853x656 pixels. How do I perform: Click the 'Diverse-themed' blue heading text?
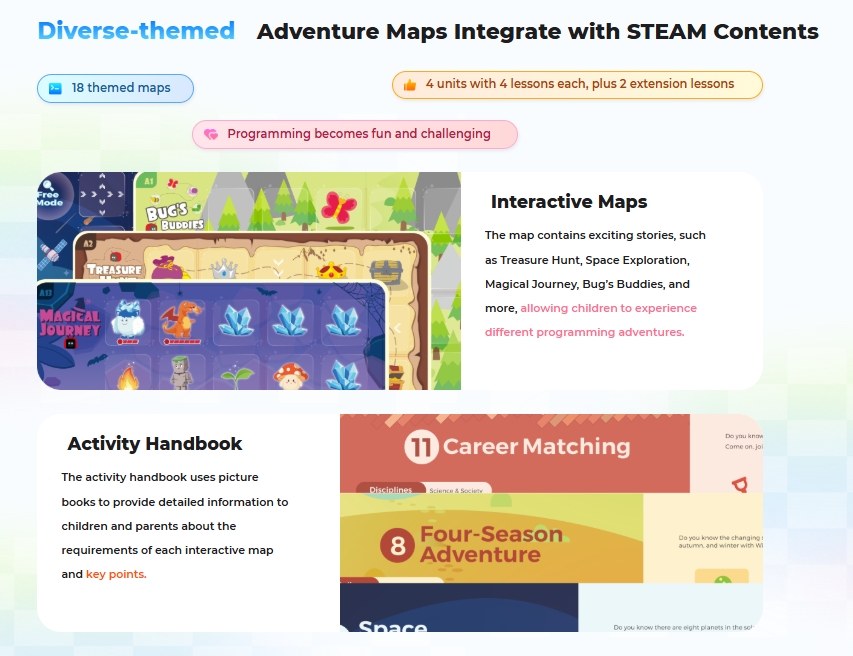(136, 30)
